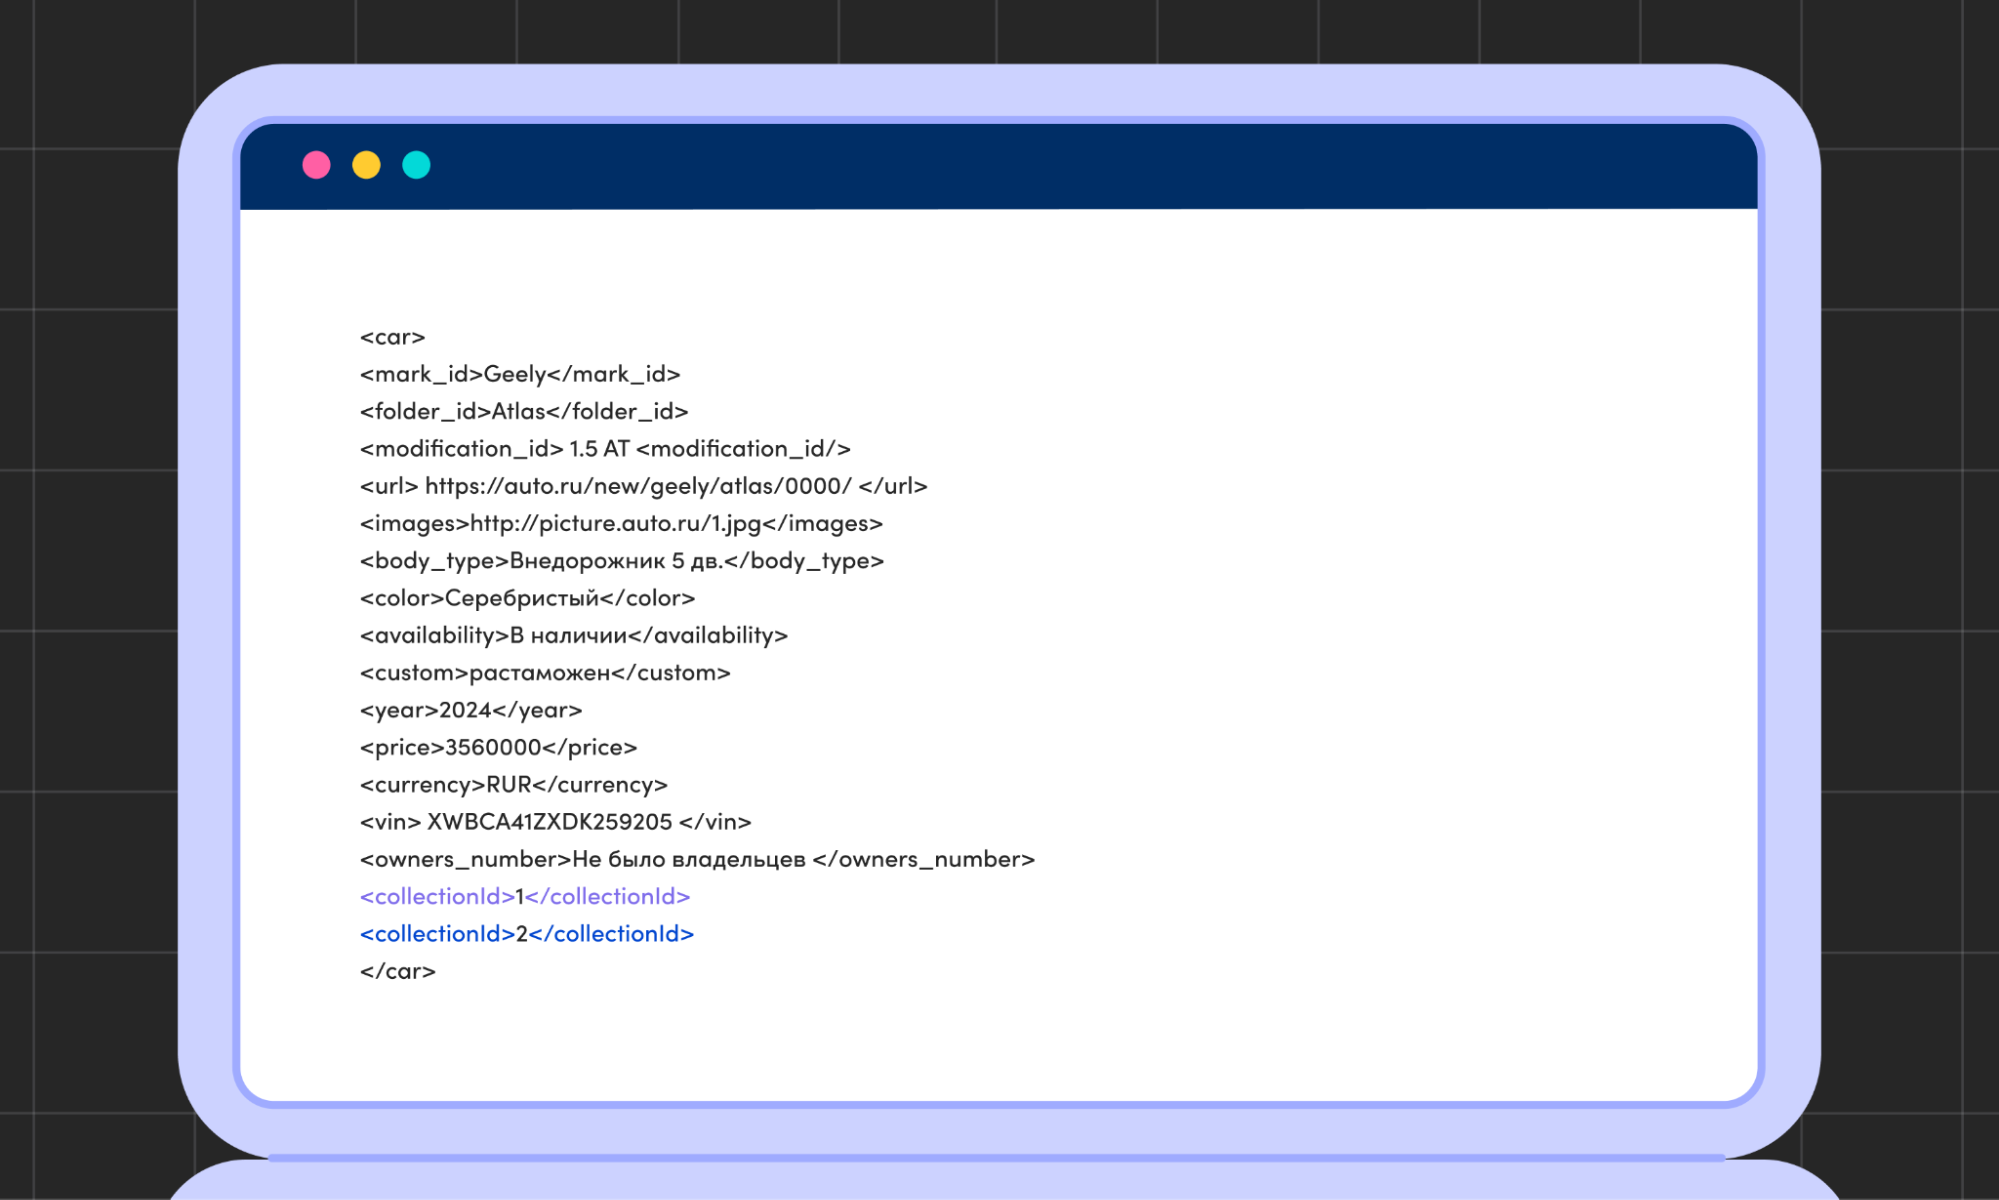
Task: Click the owners_number line
Action: click(696, 859)
